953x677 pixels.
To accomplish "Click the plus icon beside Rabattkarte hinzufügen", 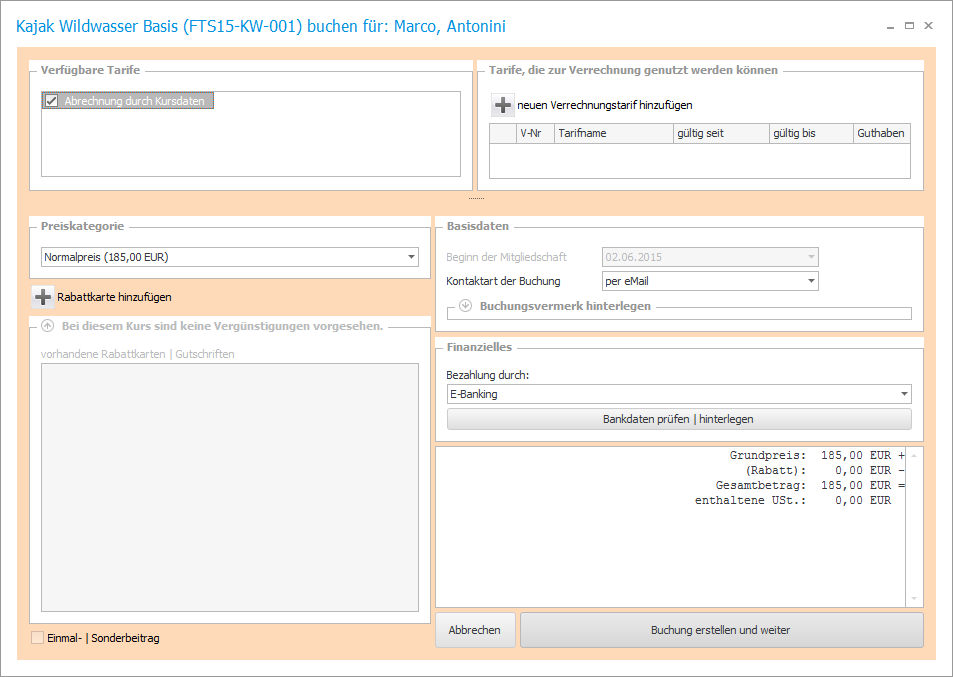I will pyautogui.click(x=43, y=297).
